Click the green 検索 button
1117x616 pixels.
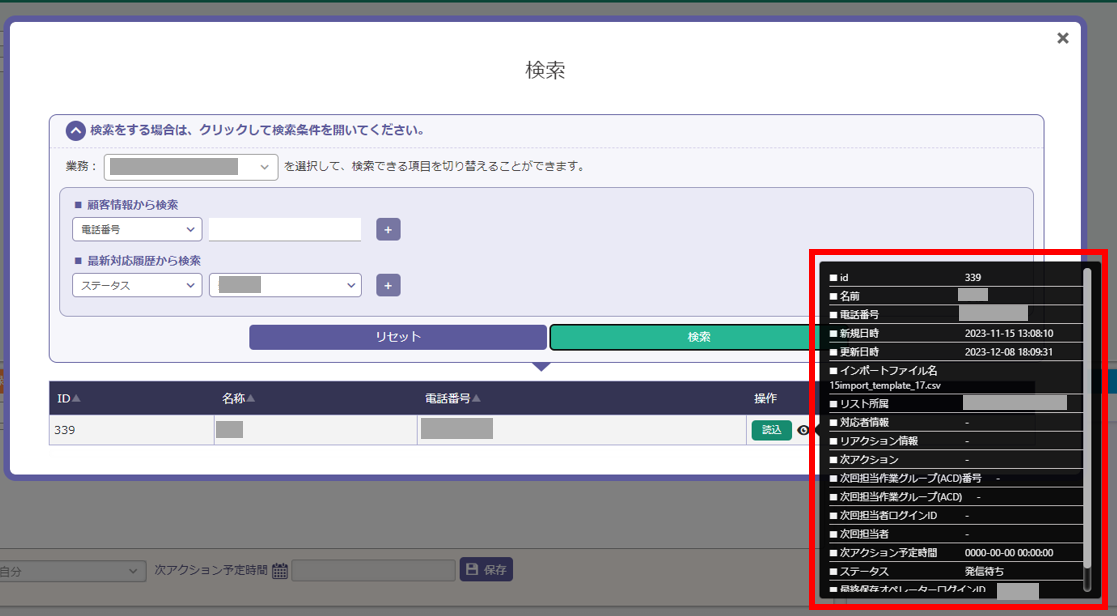click(x=680, y=337)
